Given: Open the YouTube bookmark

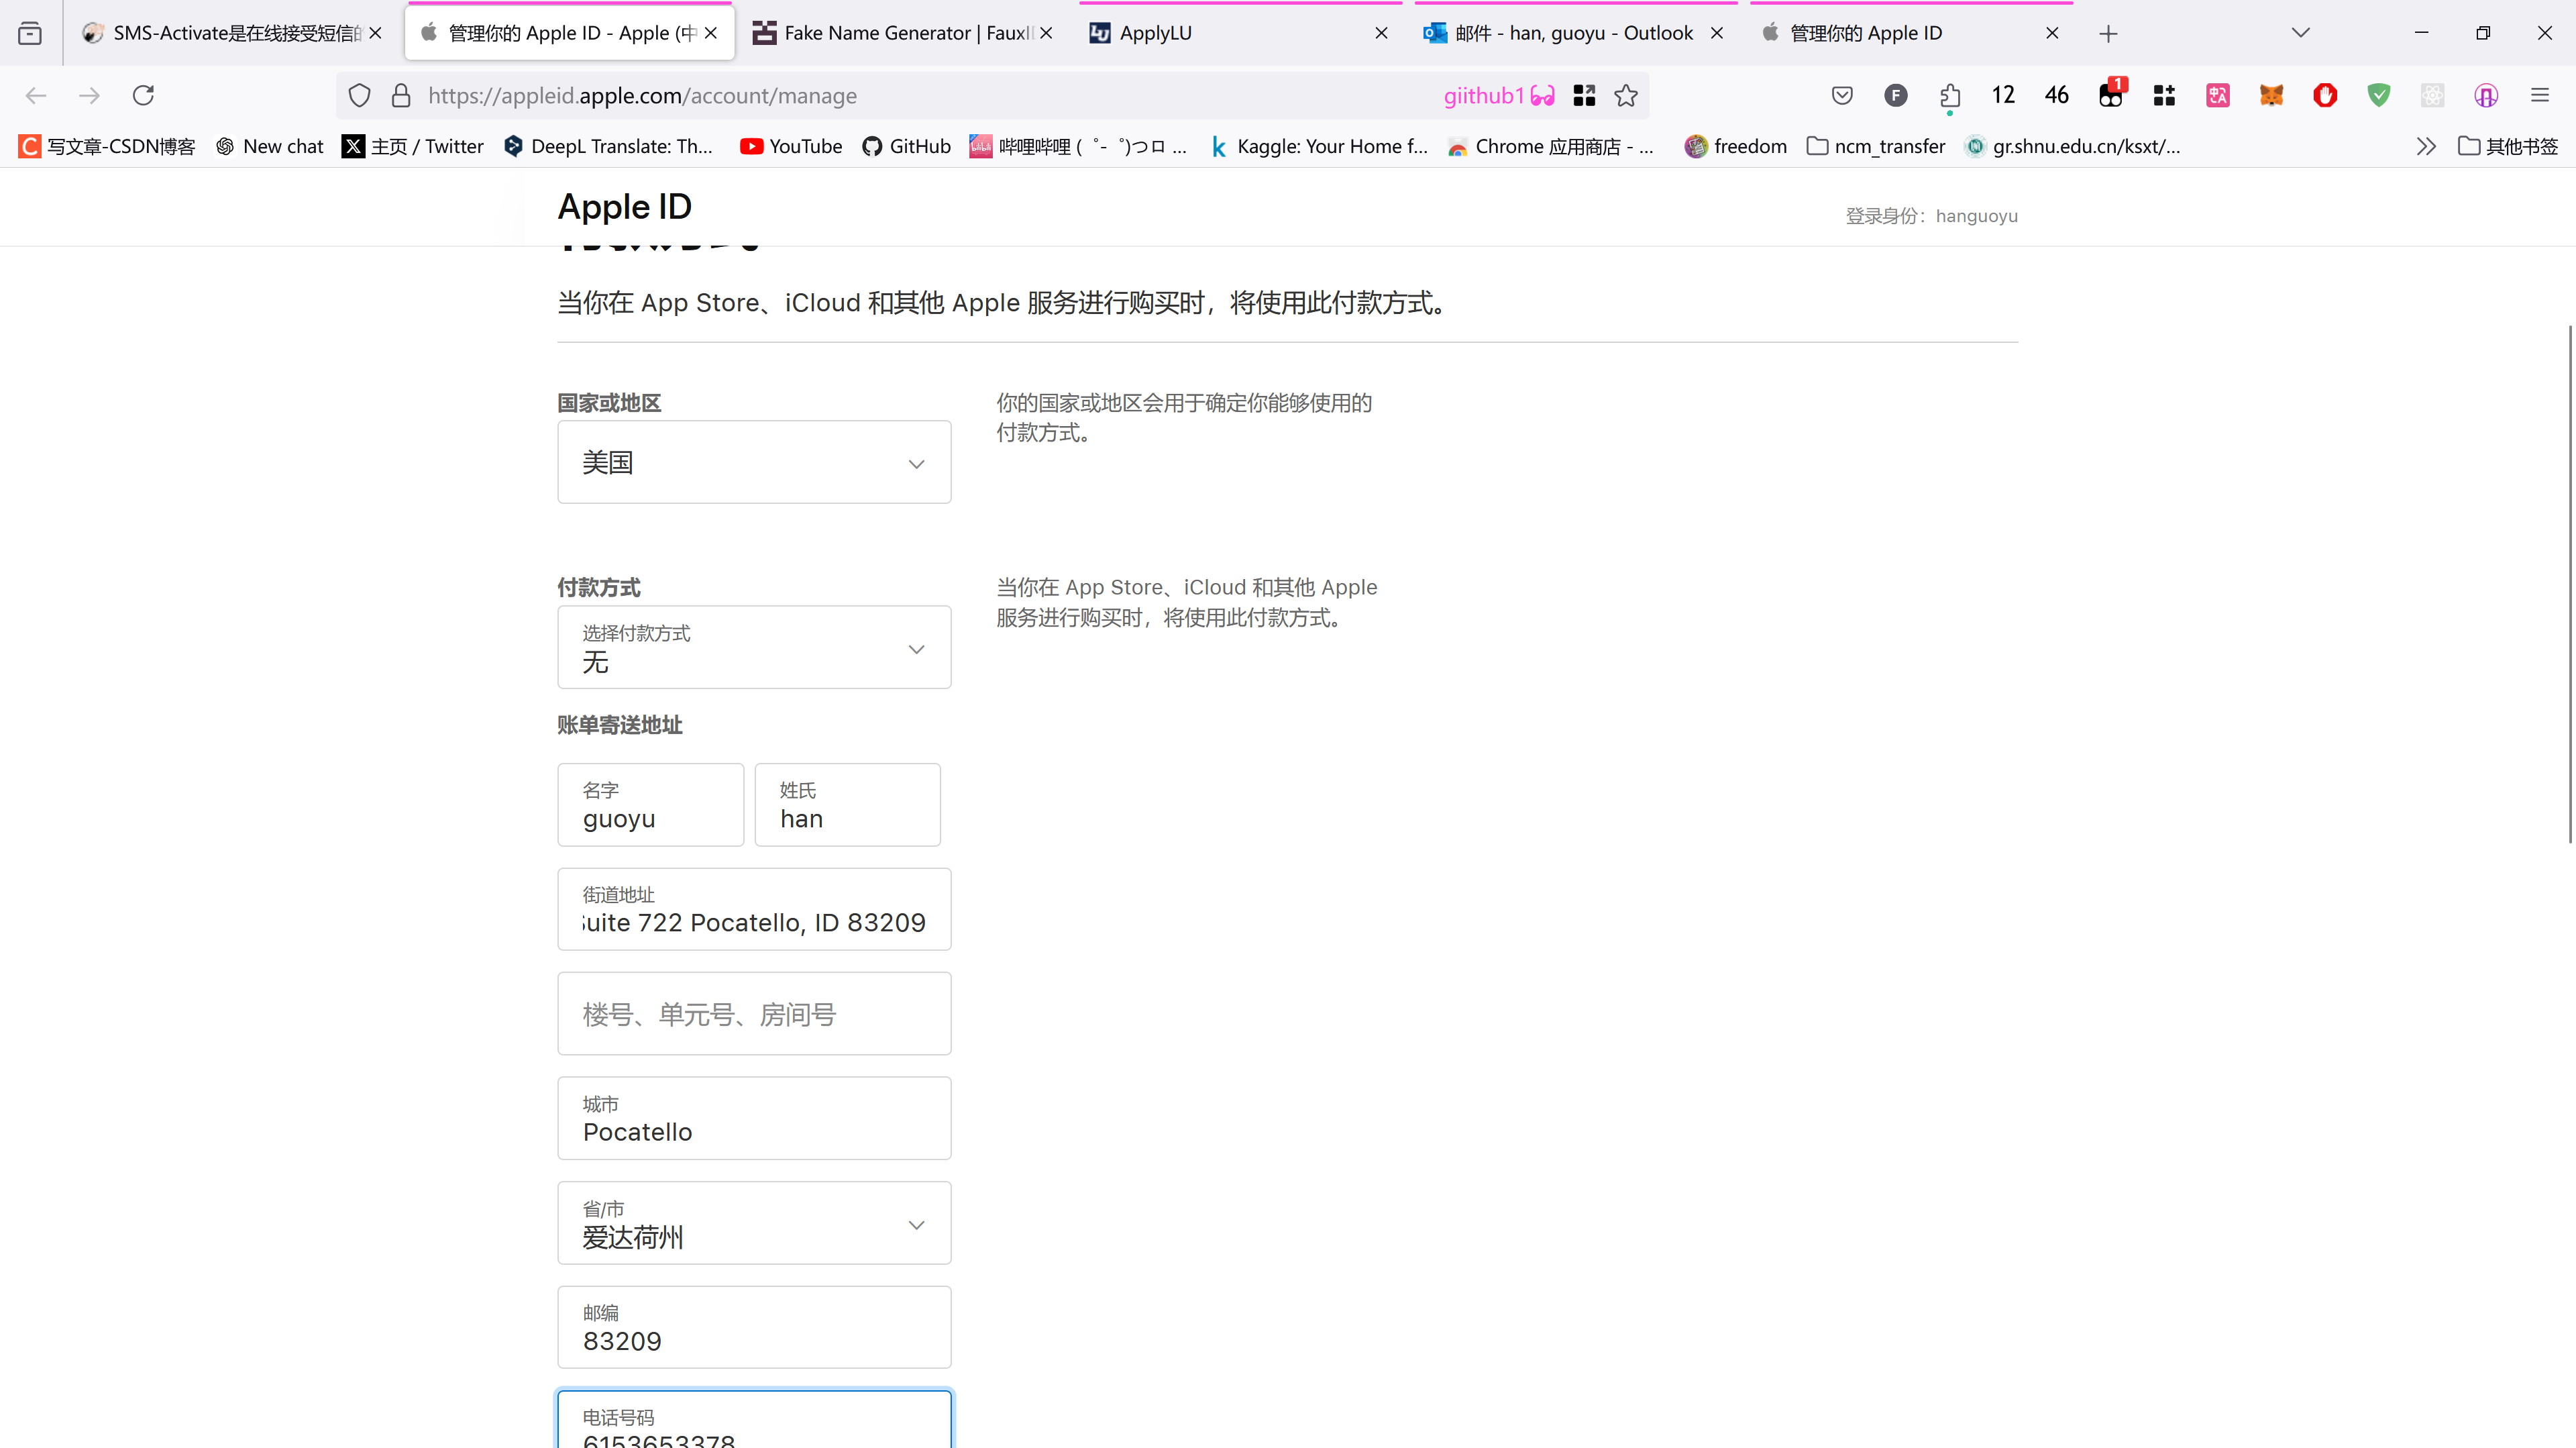Looking at the screenshot, I should [791, 146].
